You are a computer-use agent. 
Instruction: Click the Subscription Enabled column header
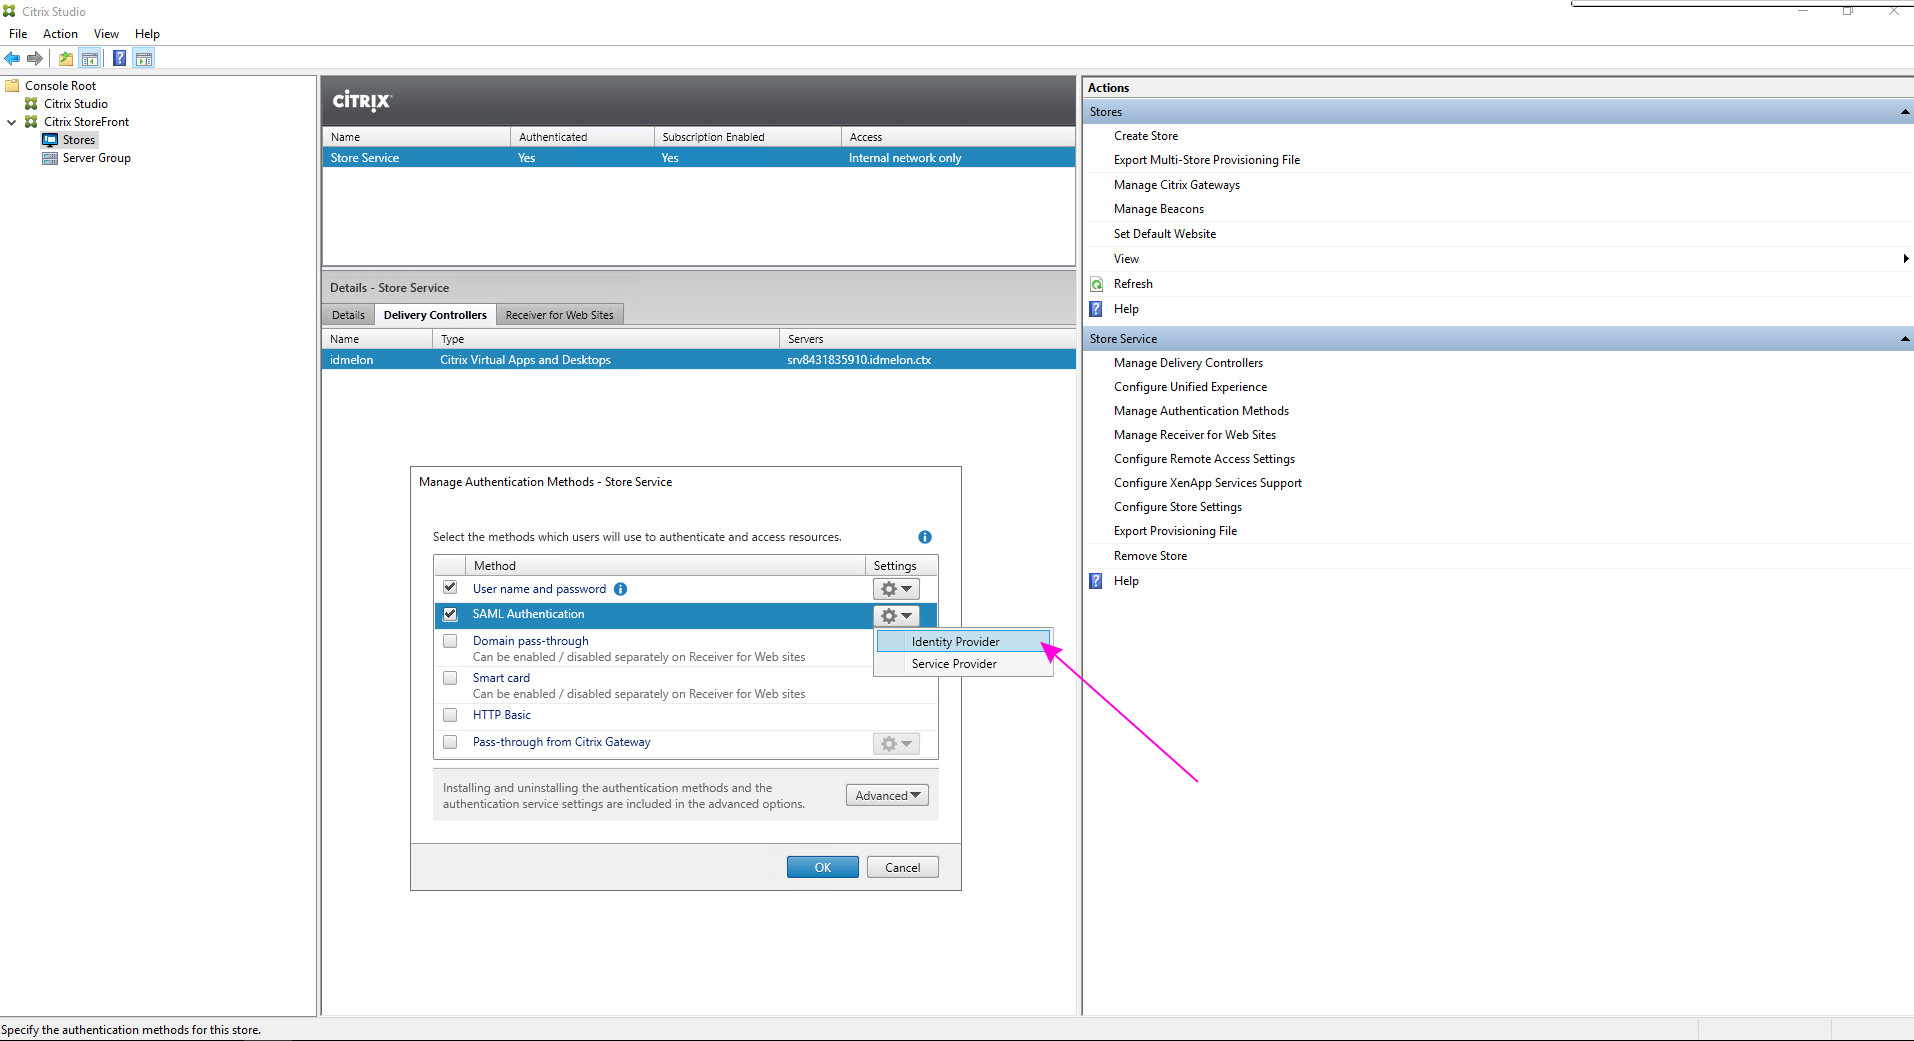coord(747,137)
